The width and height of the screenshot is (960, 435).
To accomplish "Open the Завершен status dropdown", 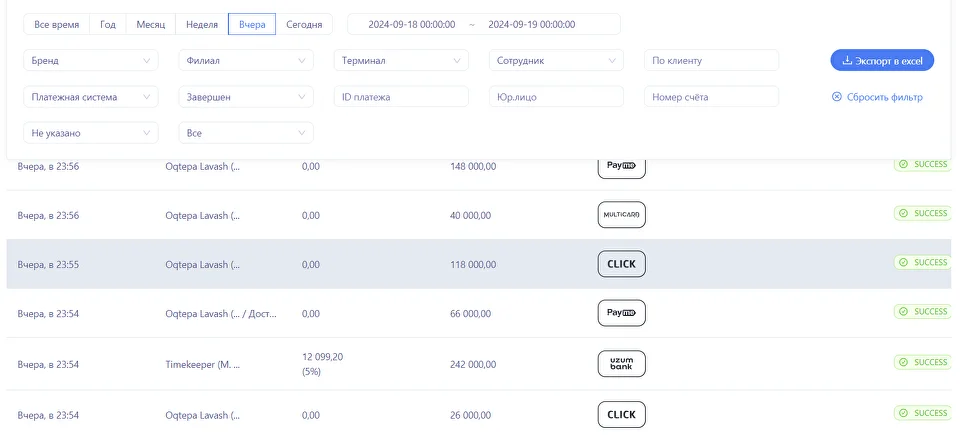I will (x=245, y=97).
